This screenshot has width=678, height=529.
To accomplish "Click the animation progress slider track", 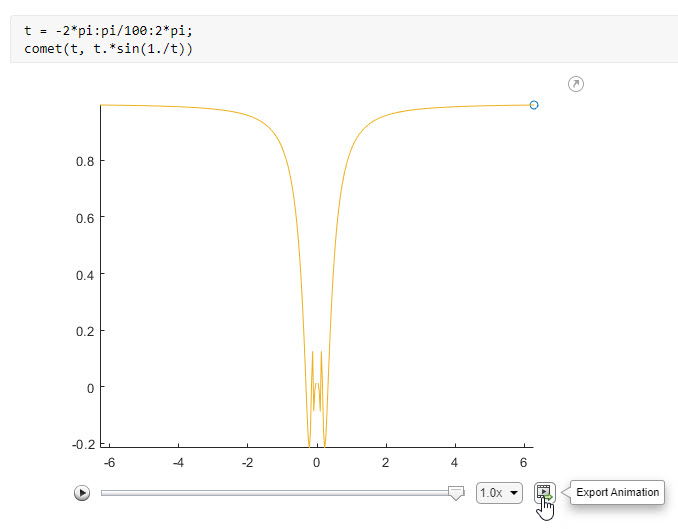I will coord(282,493).
